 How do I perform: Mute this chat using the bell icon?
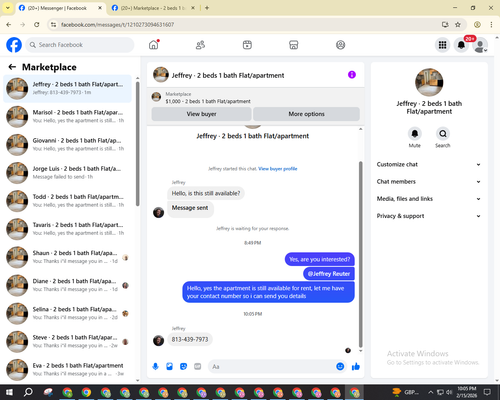(x=415, y=134)
